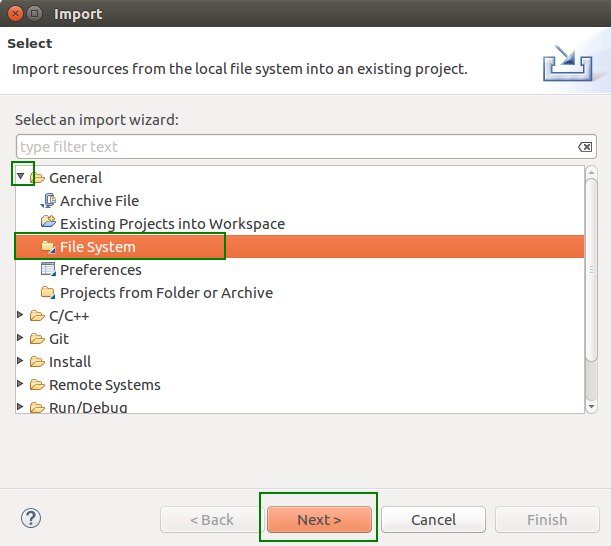Click Existing Projects into Workspace icon
The image size is (611, 546).
pos(47,224)
